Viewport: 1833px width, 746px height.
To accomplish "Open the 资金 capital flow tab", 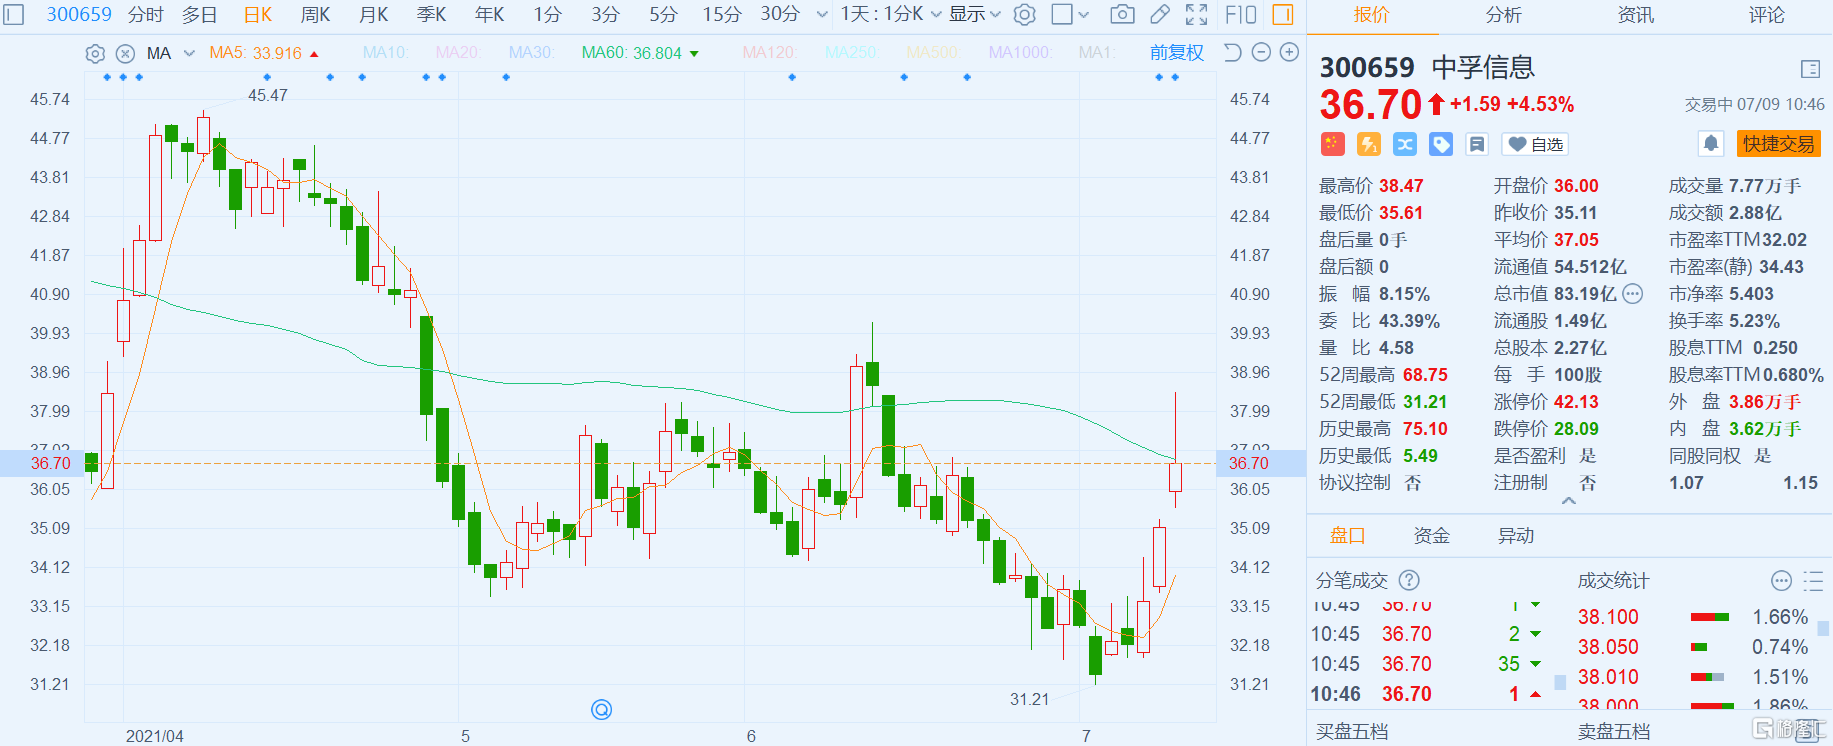I will coord(1431,536).
